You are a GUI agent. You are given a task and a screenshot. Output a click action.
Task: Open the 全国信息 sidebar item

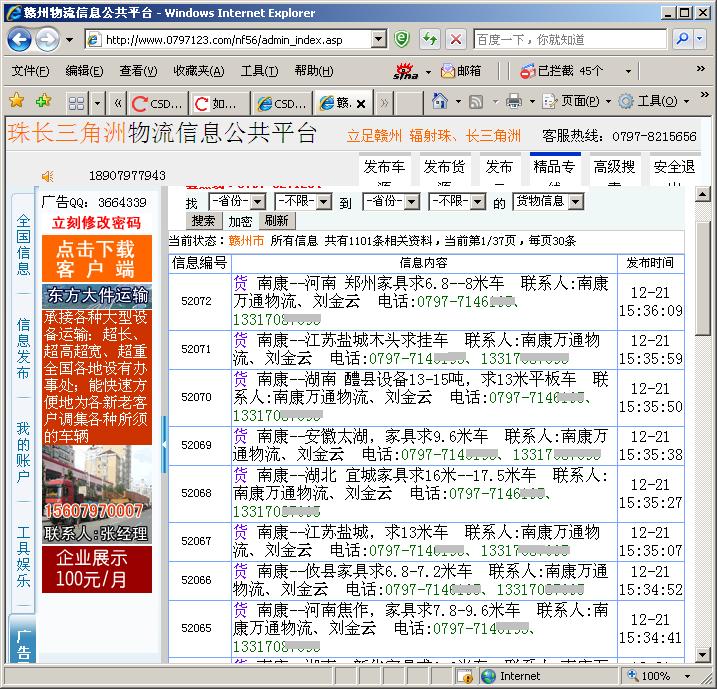click(x=23, y=245)
